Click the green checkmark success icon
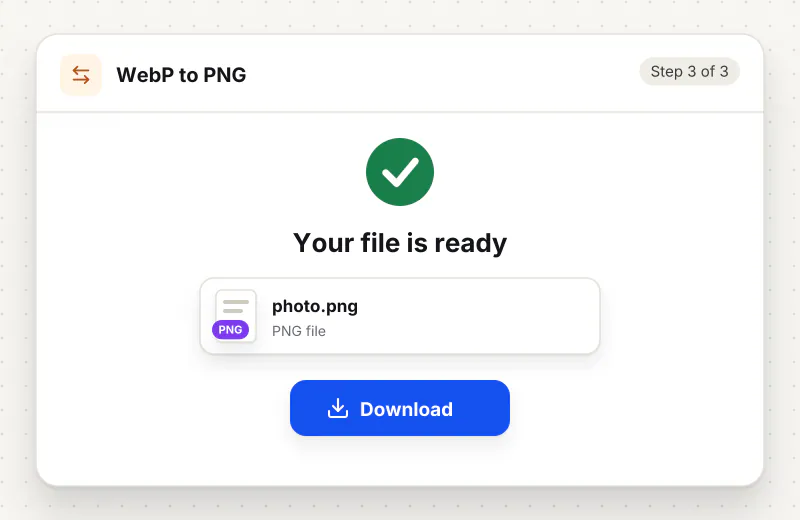 coord(400,172)
